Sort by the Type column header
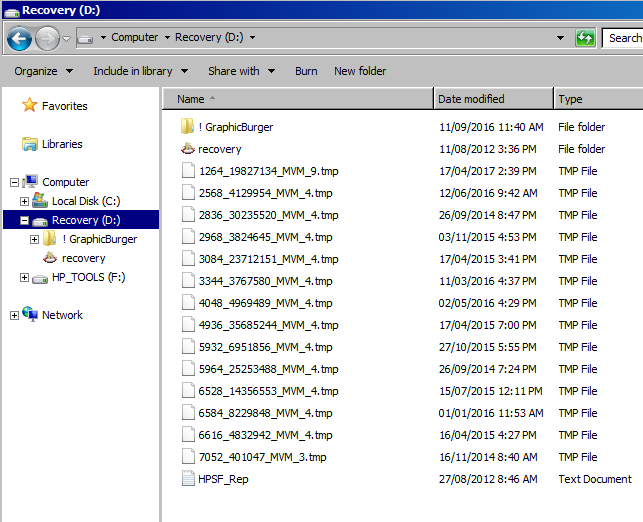Image resolution: width=643 pixels, height=522 pixels. click(x=598, y=99)
